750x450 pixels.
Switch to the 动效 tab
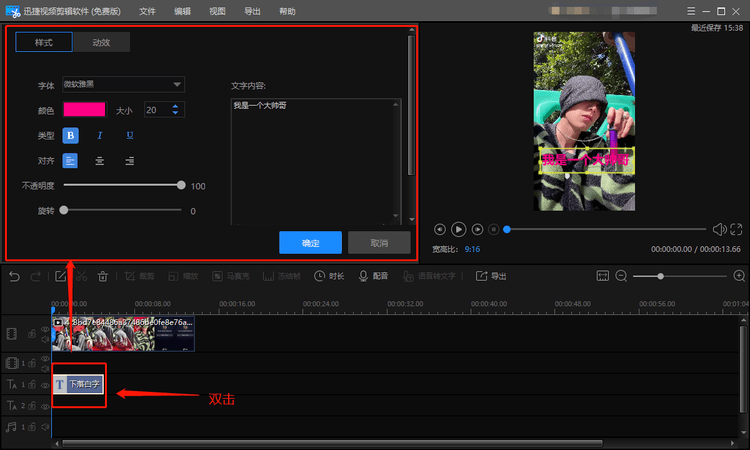point(101,43)
